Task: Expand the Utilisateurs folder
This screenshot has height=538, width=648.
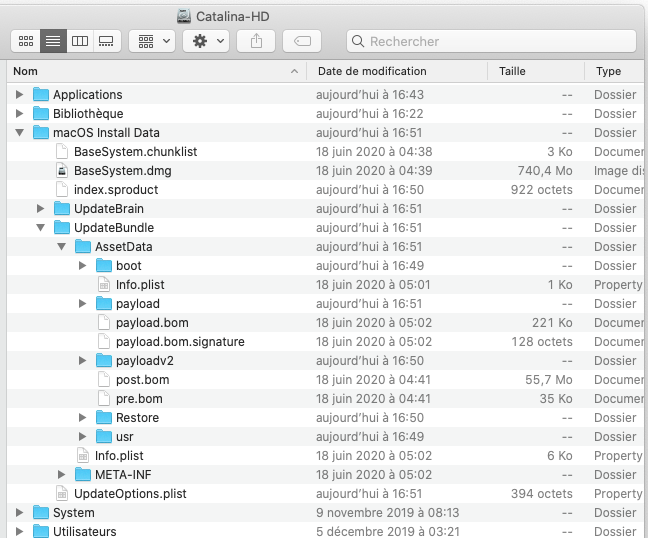Action: tap(19, 532)
